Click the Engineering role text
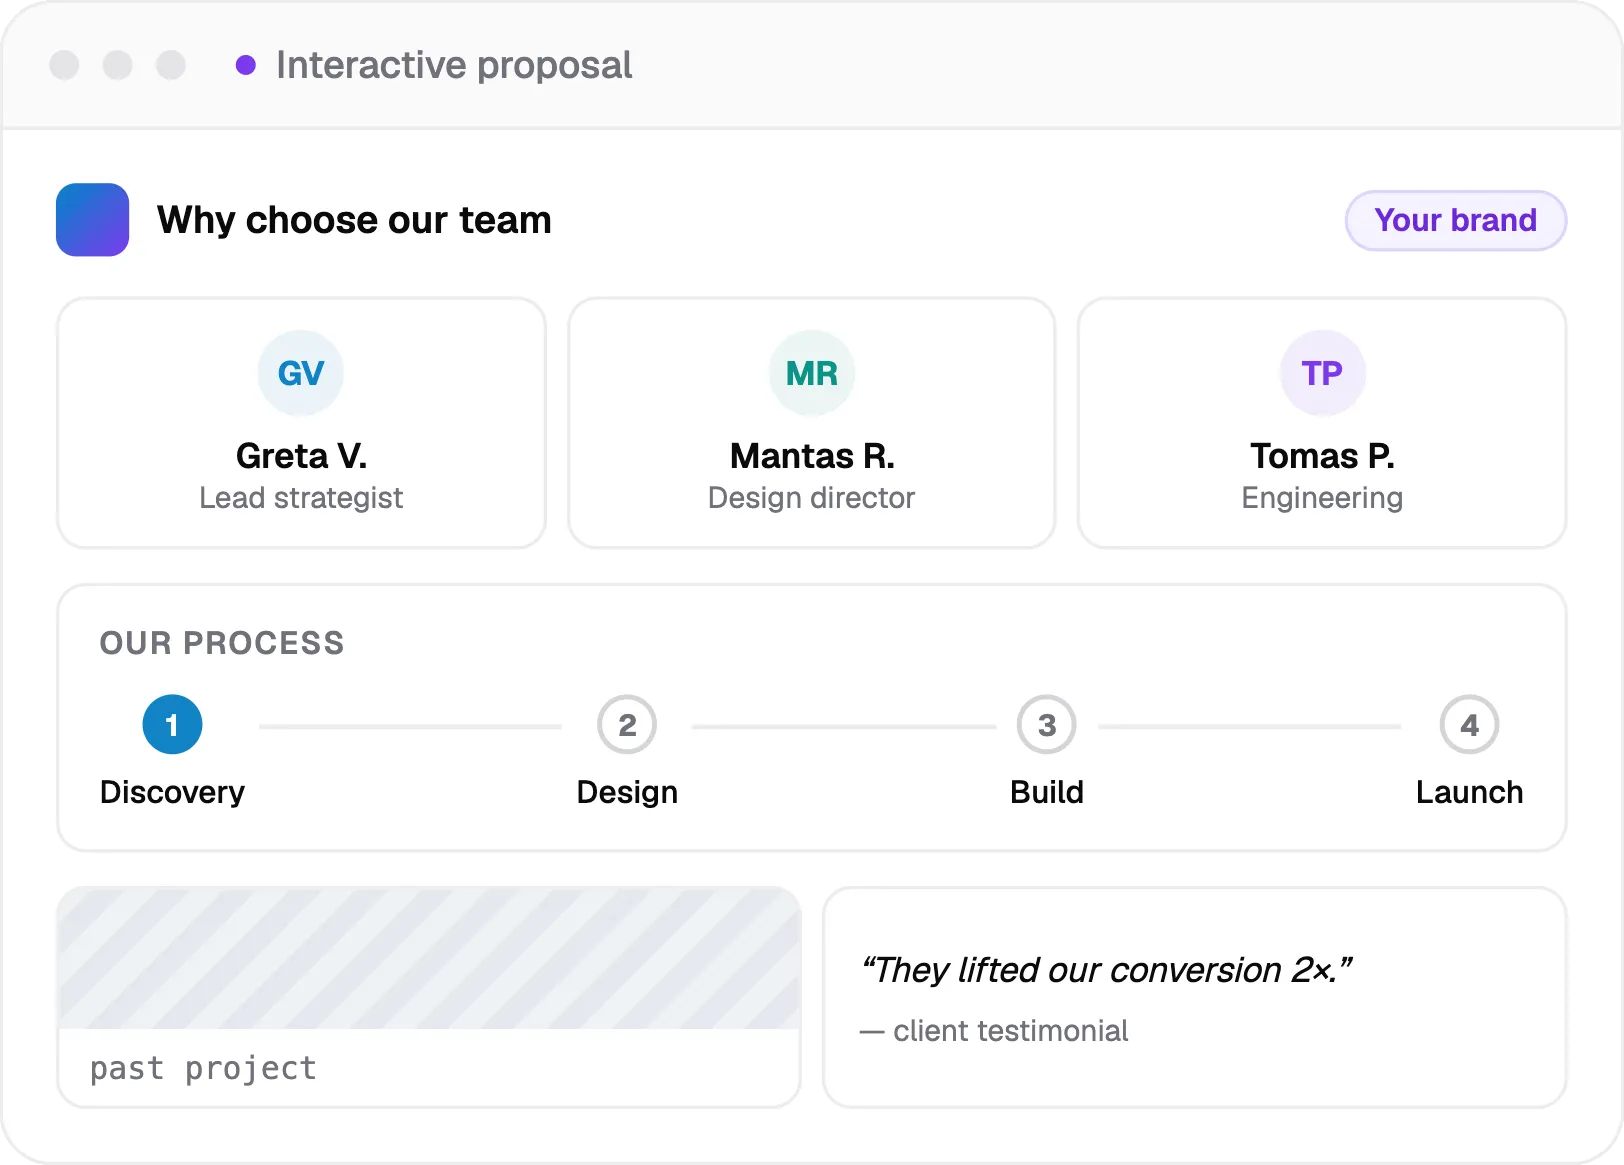 coord(1322,498)
